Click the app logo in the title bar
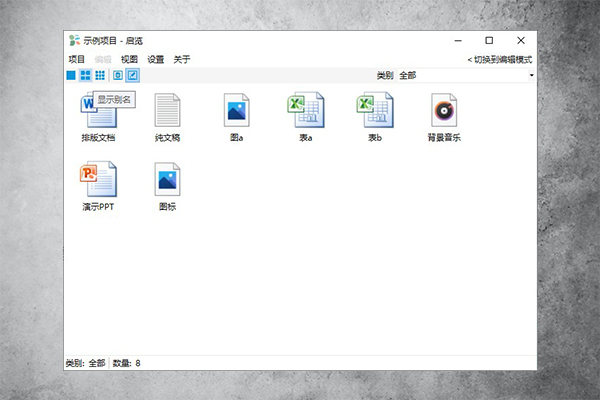The height and width of the screenshot is (400, 600). click(74, 40)
